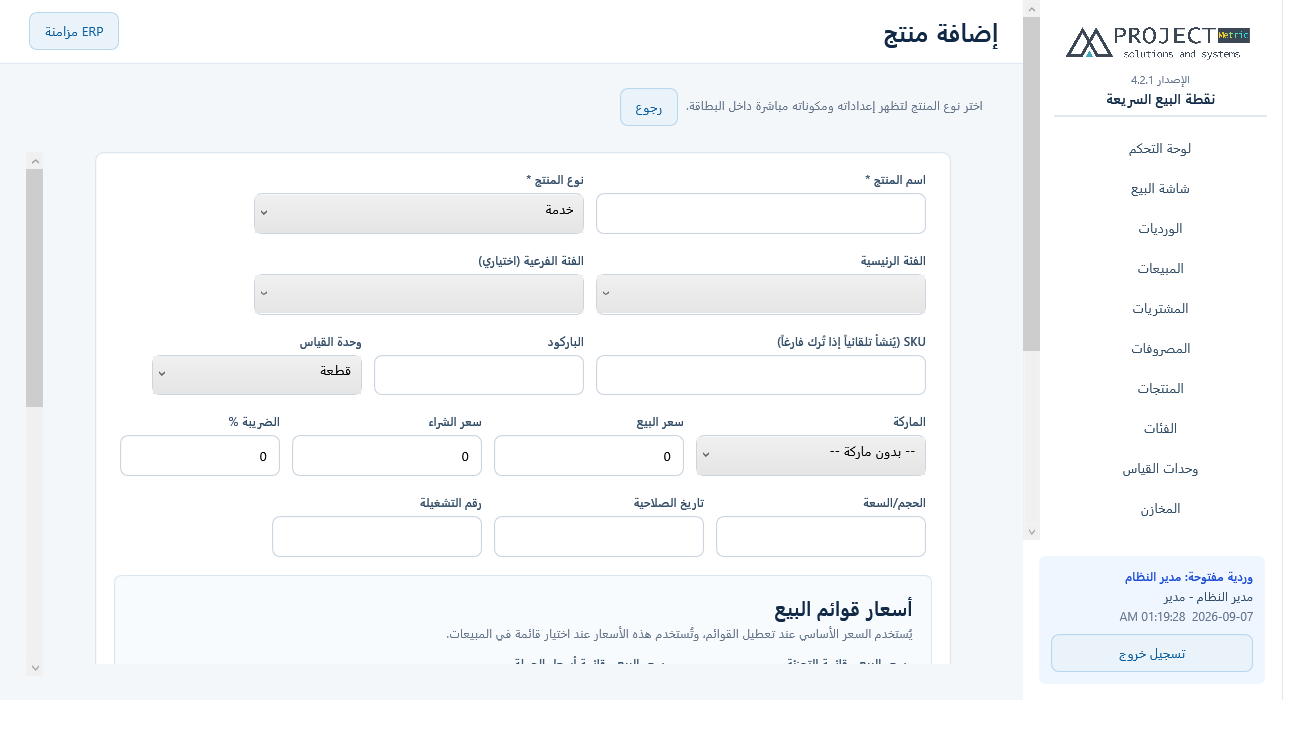Open الفئات in the sidebar

[x=1160, y=428]
